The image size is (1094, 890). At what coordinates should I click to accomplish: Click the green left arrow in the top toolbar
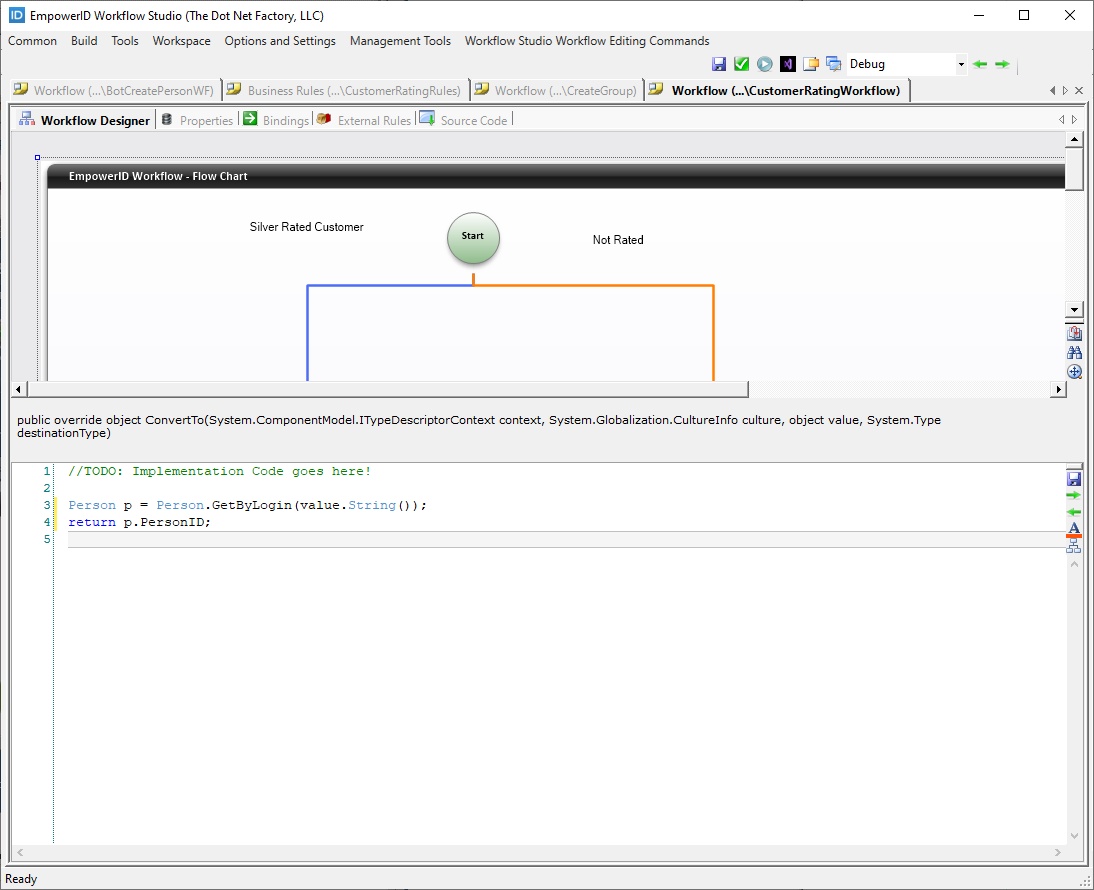click(980, 64)
